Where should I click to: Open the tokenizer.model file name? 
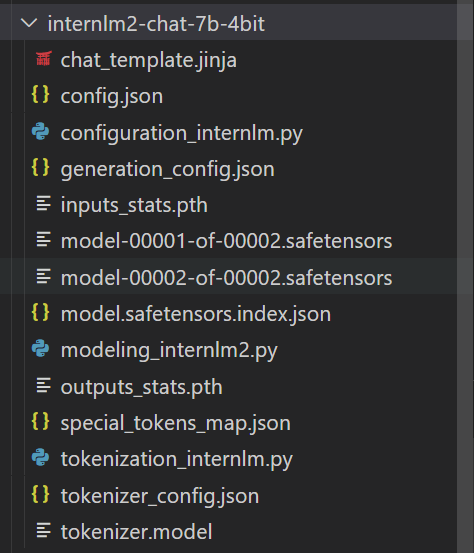tap(136, 531)
